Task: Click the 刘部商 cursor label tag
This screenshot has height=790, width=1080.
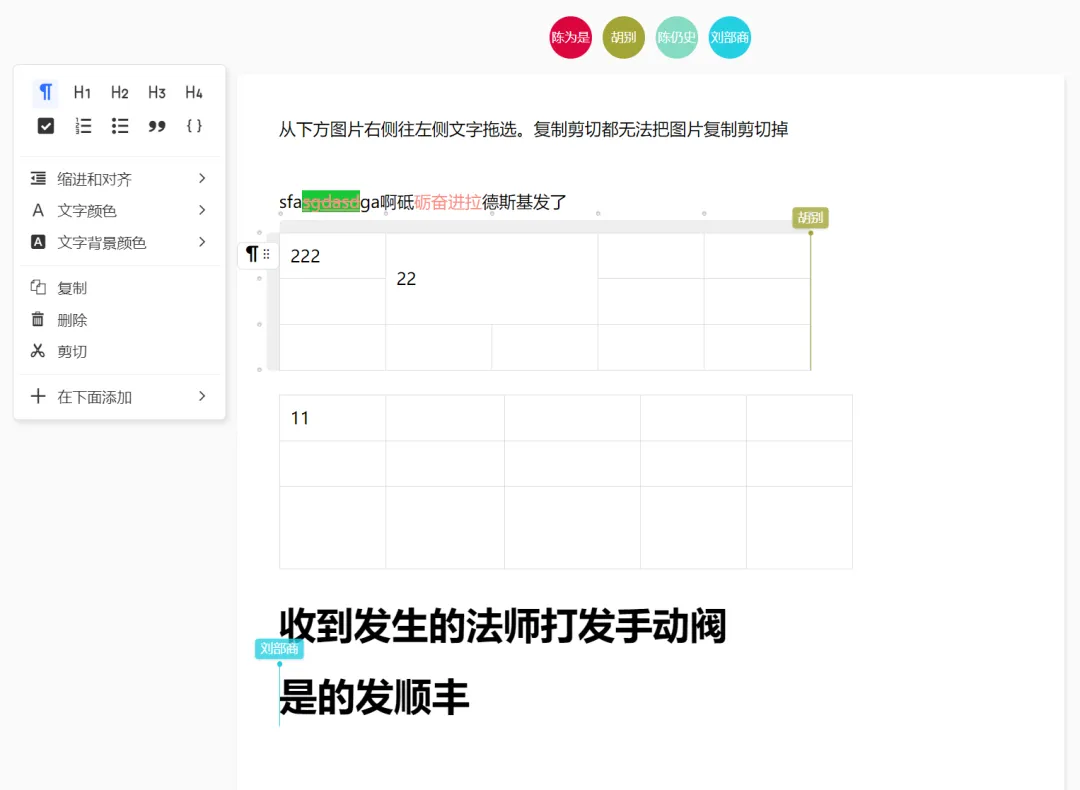Action: click(x=279, y=648)
